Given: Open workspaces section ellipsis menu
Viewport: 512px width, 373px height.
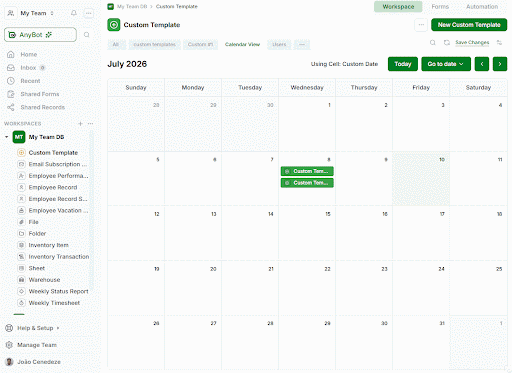Looking at the screenshot, I should 90,124.
